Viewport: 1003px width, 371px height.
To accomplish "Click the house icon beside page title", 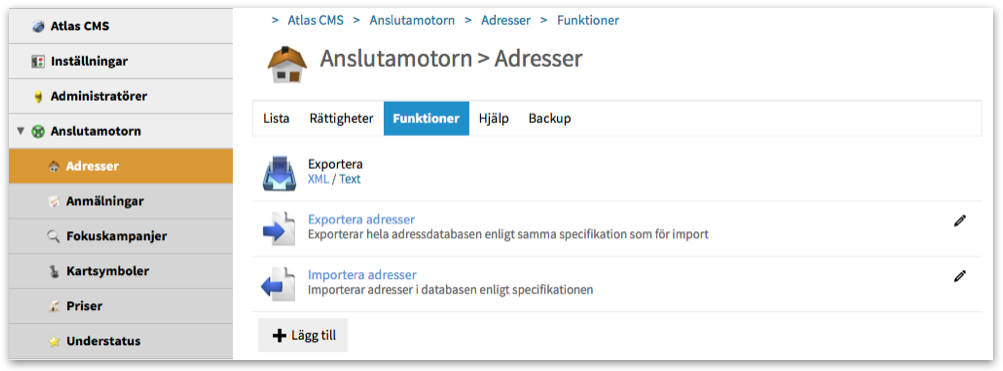I will coord(287,64).
